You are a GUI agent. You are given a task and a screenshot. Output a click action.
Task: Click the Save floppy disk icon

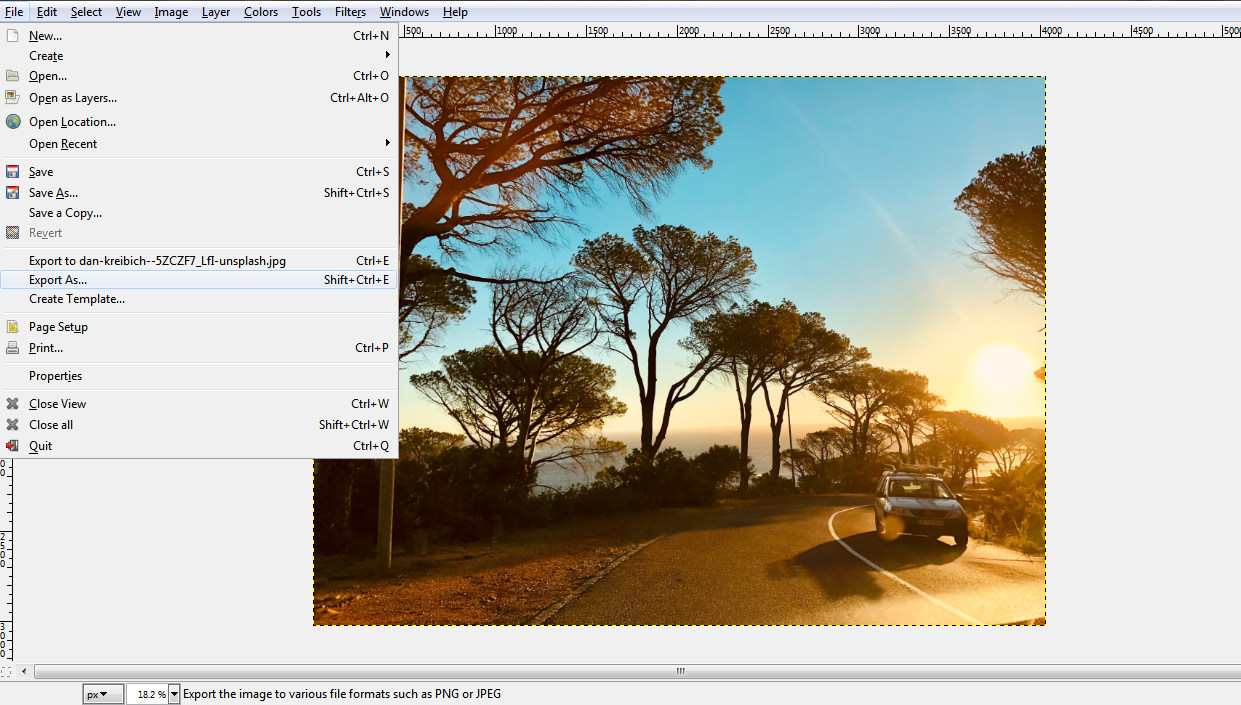coord(11,171)
